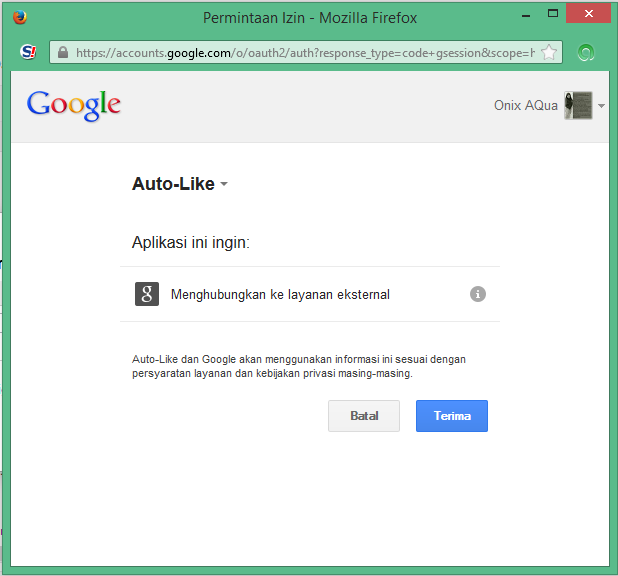Click Terima to accept permissions
This screenshot has height=576, width=618.
[x=452, y=416]
